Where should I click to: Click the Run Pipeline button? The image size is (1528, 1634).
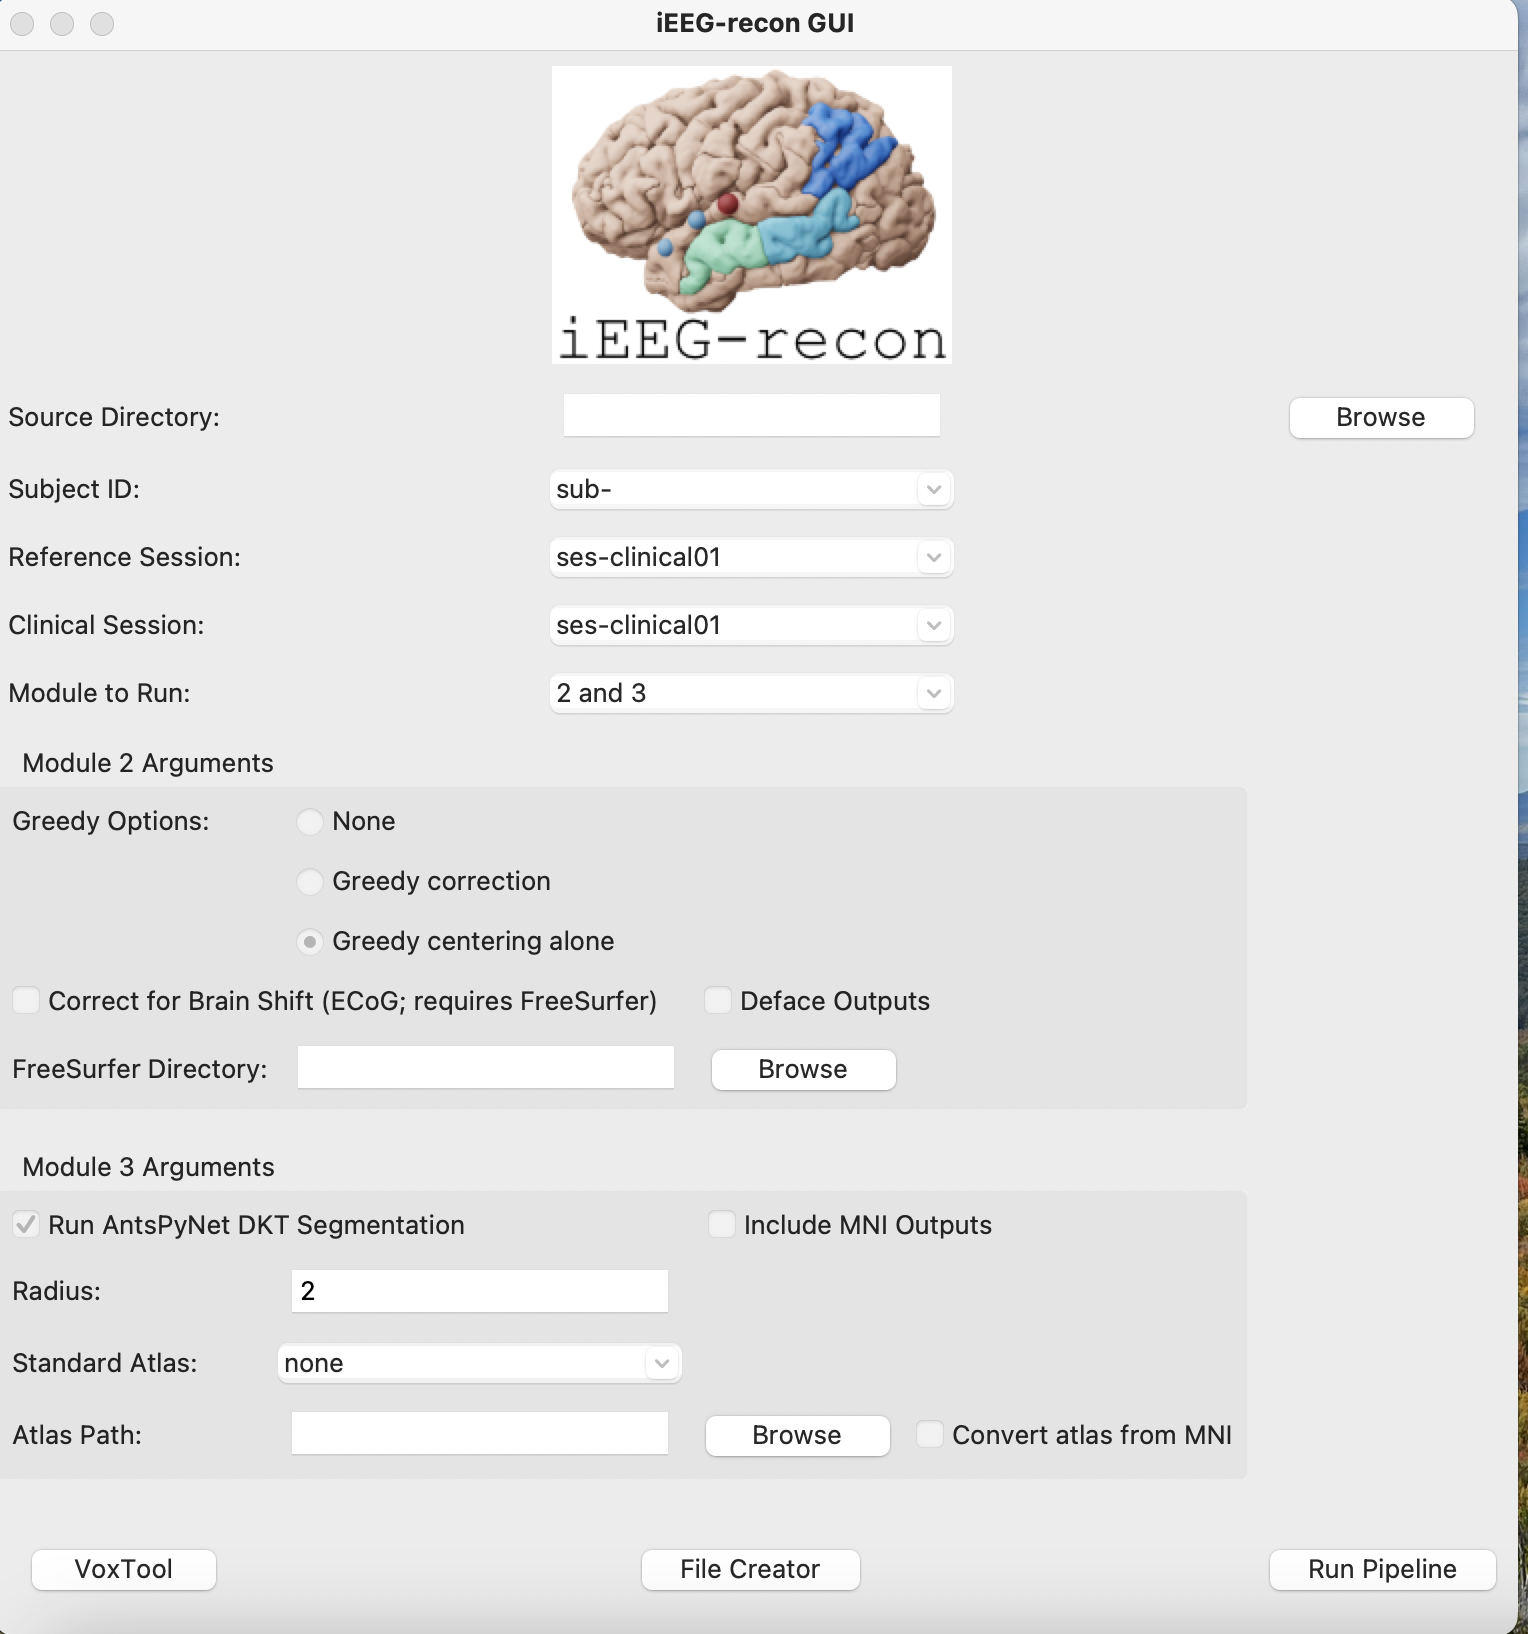click(1382, 1569)
